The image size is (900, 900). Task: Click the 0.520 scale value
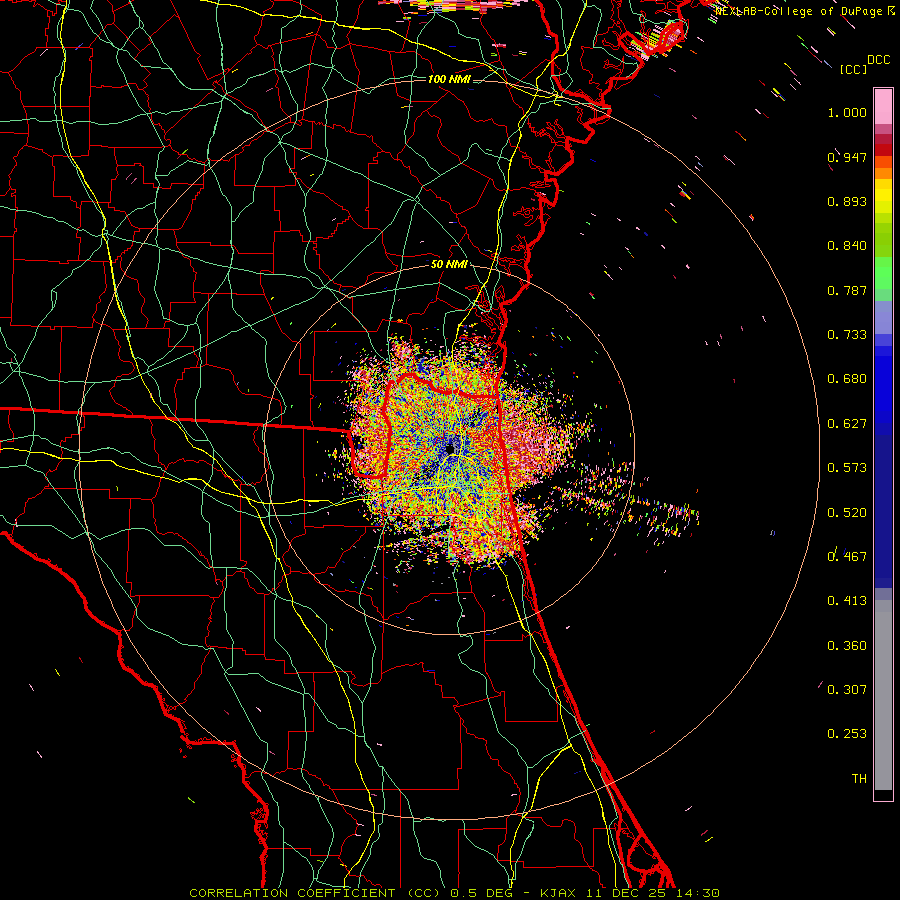847,513
